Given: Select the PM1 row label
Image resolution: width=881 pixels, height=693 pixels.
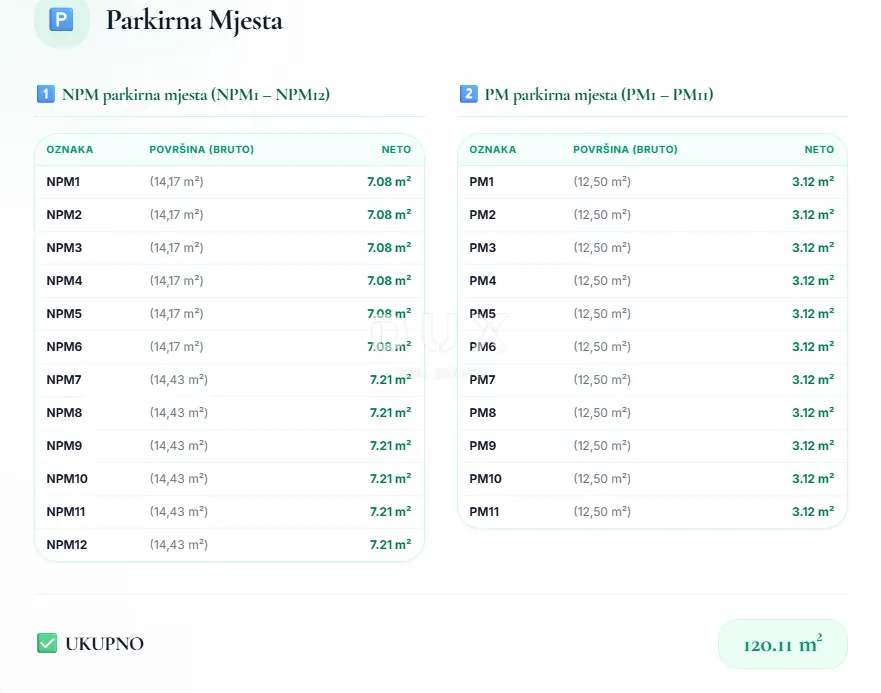Looking at the screenshot, I should [482, 182].
